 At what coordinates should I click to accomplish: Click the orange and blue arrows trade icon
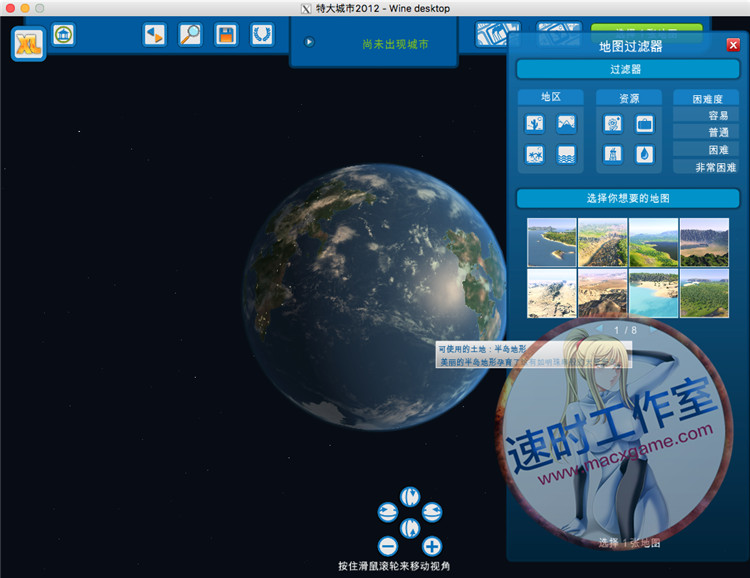154,34
